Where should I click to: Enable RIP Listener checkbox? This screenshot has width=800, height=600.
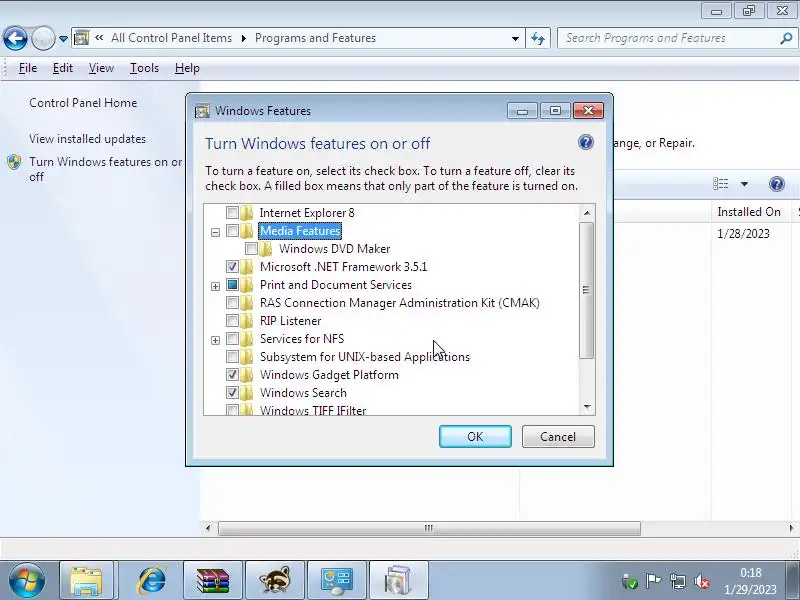pyautogui.click(x=232, y=320)
